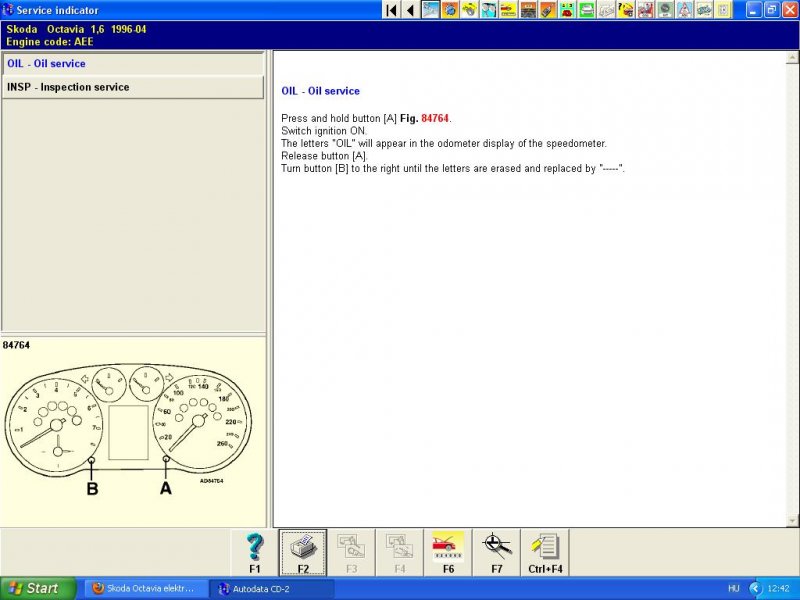Click the Service indicator window title icon
Image resolution: width=800 pixels, height=600 pixels.
pos(8,10)
